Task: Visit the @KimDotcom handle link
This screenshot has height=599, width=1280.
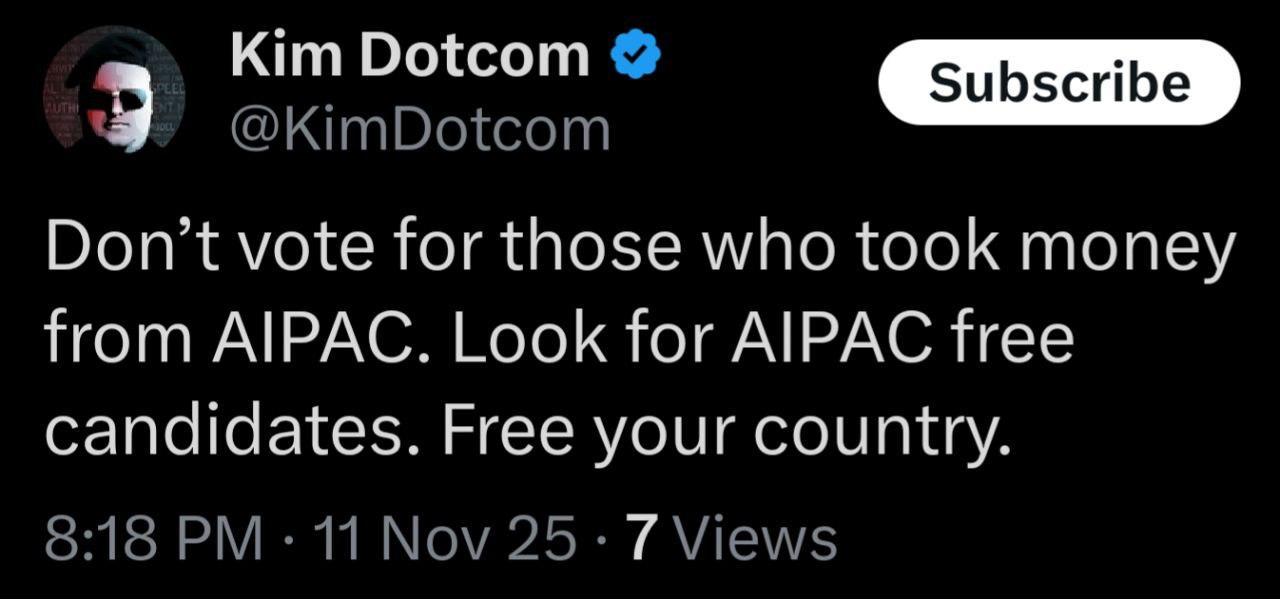Action: point(420,130)
